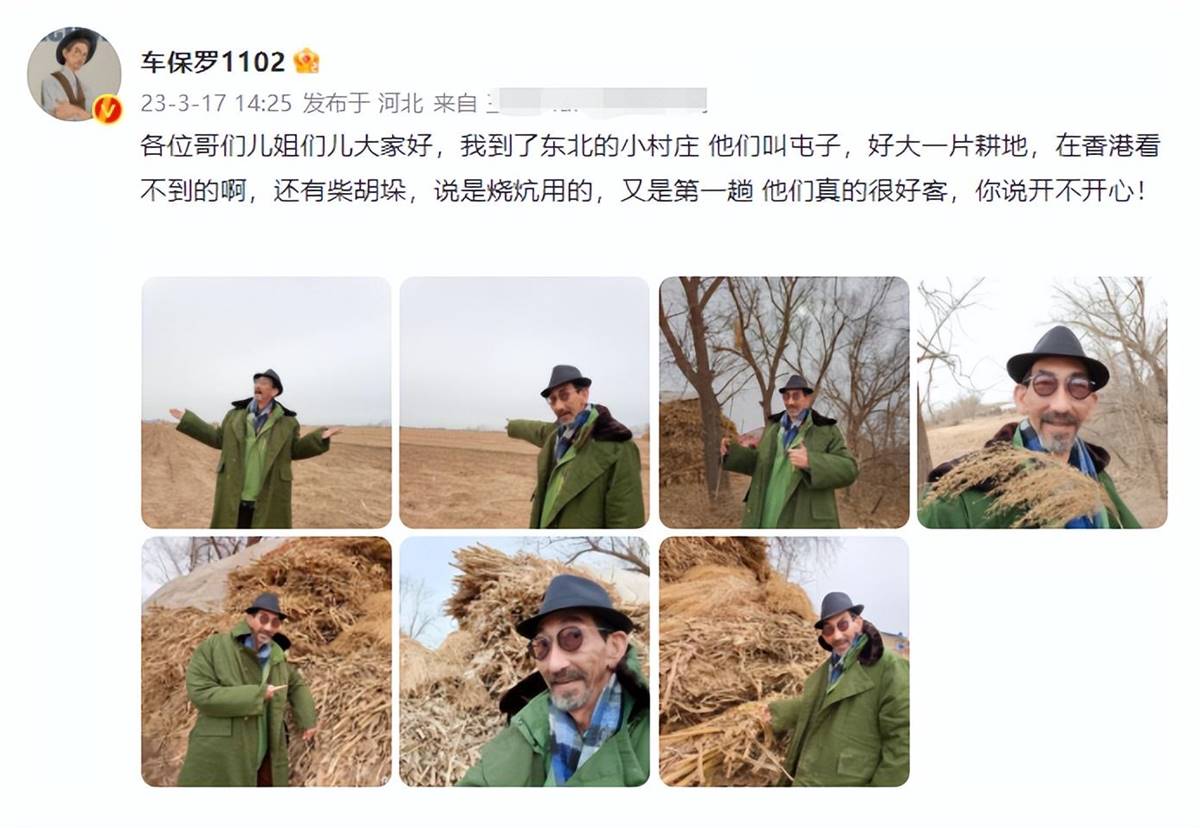
Task: Open close-up selfie holding reed plume
Action: pos(1042,402)
